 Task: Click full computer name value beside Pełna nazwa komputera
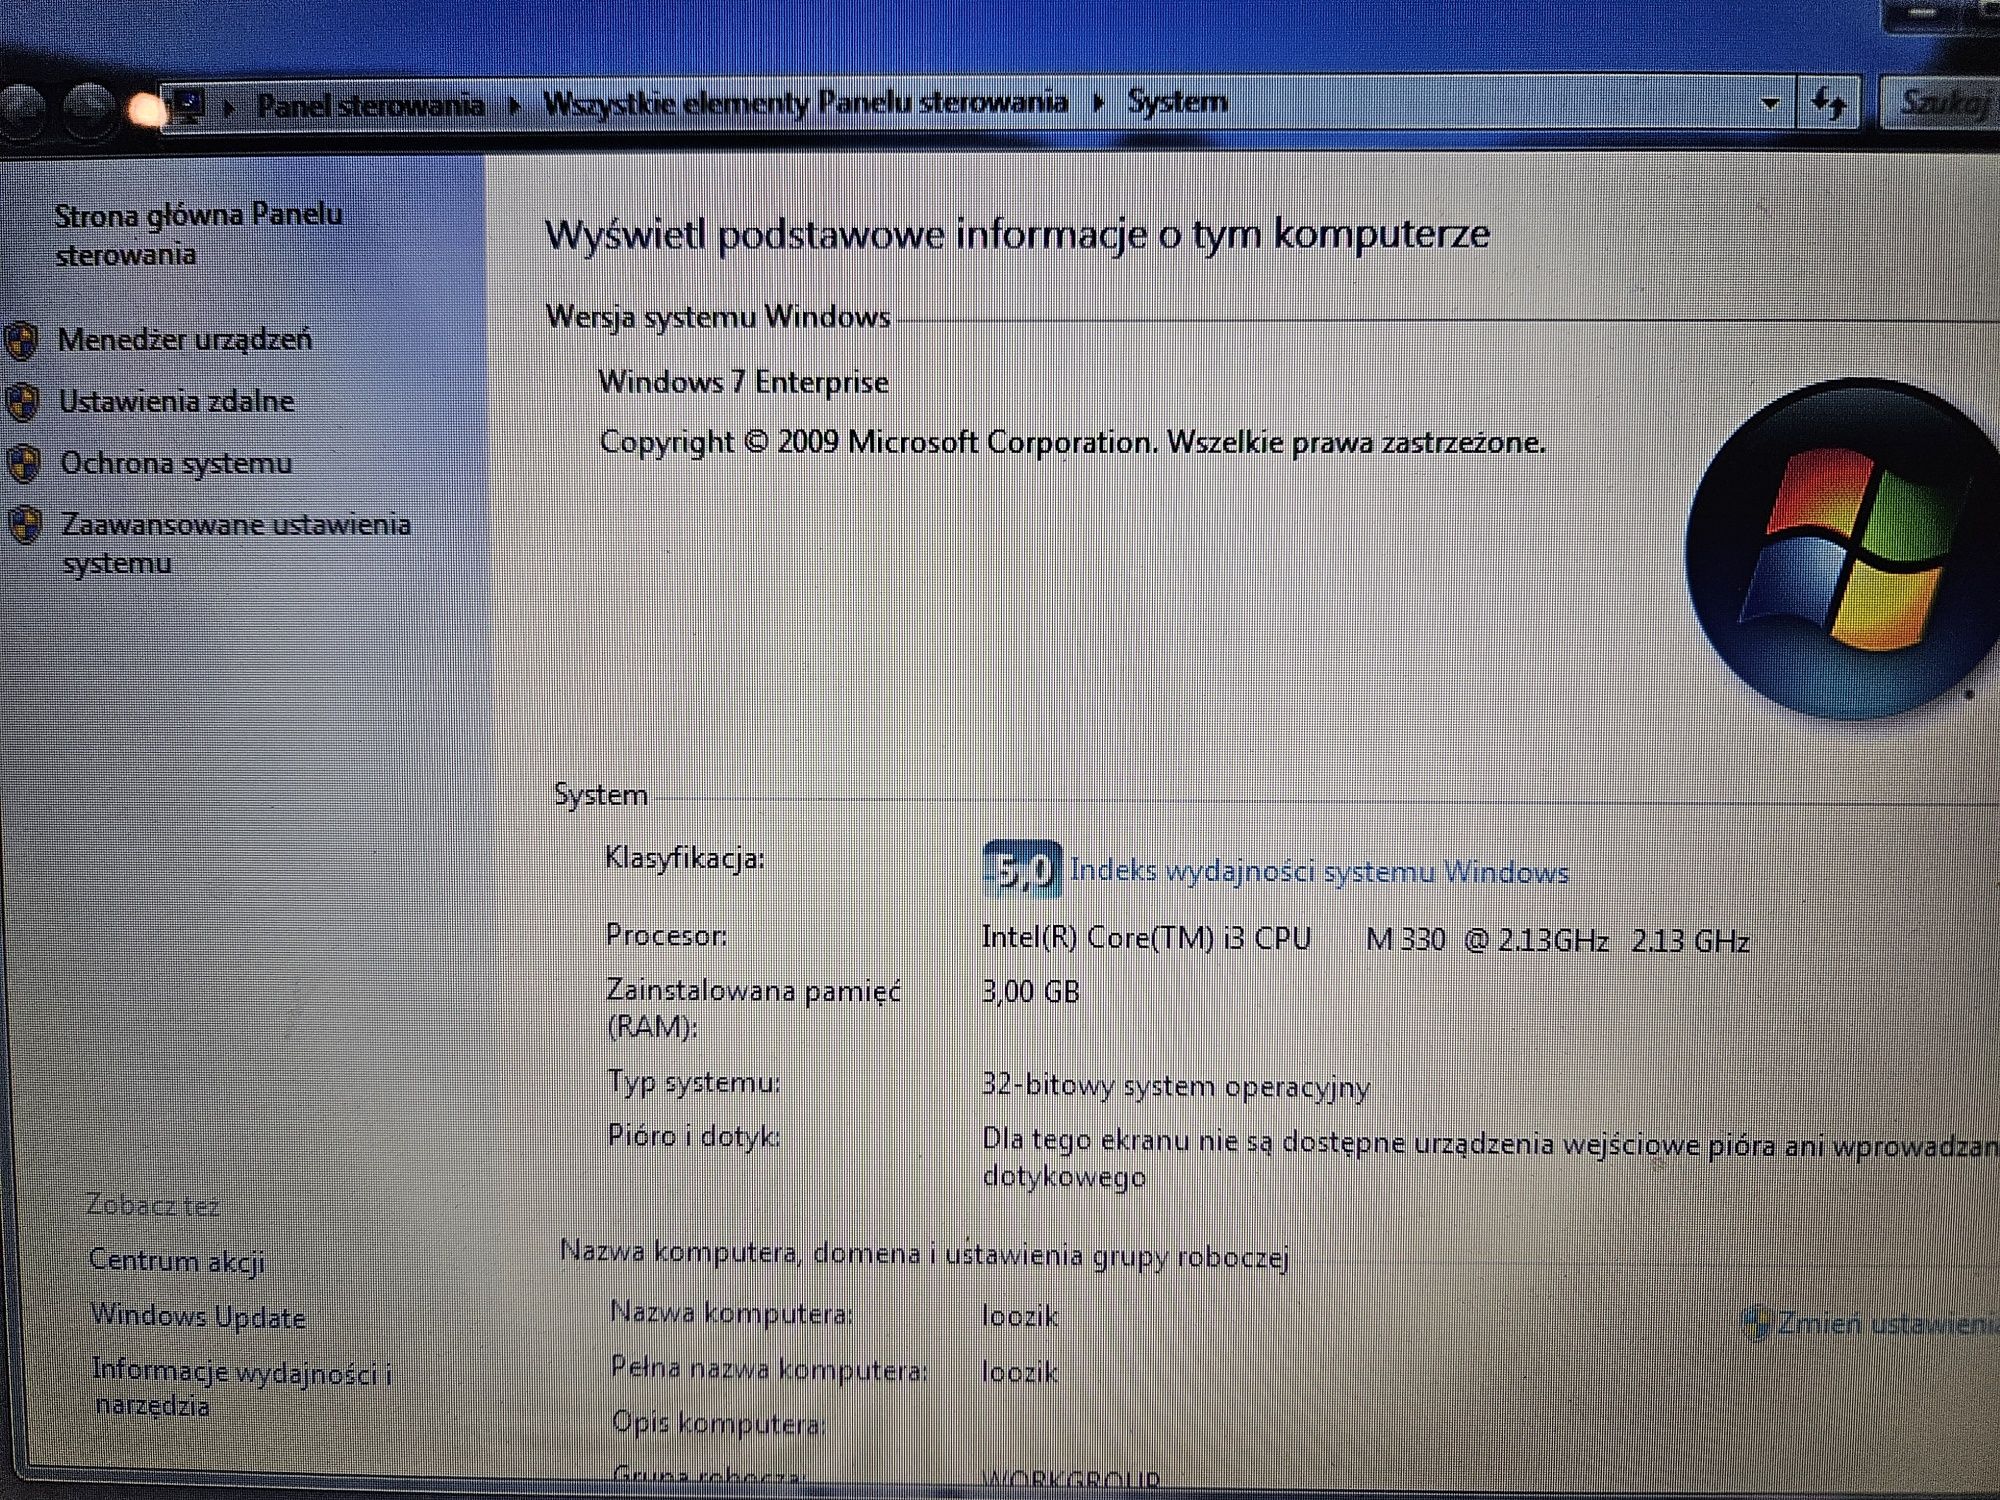[1019, 1372]
